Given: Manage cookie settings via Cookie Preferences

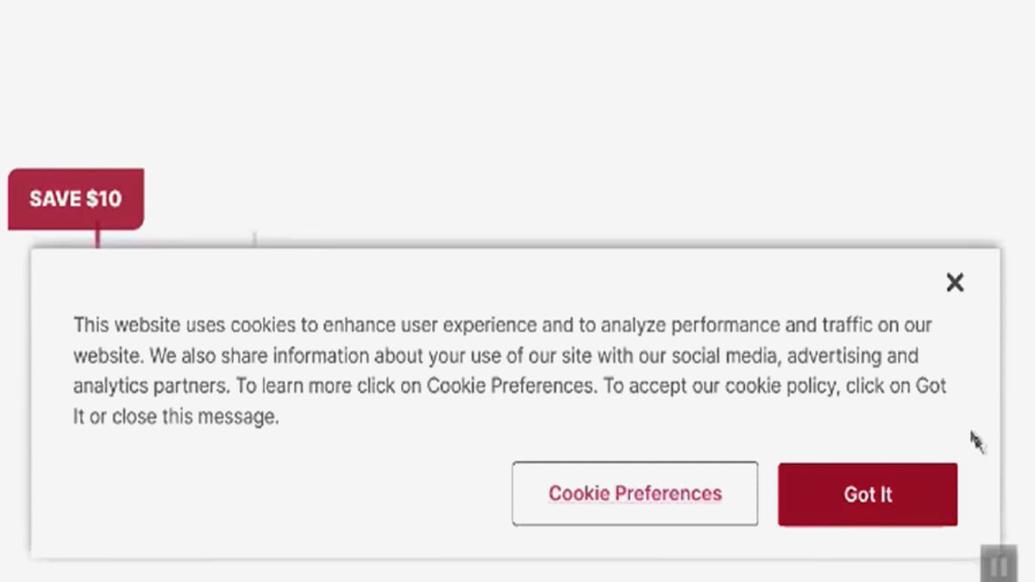Looking at the screenshot, I should point(634,493).
